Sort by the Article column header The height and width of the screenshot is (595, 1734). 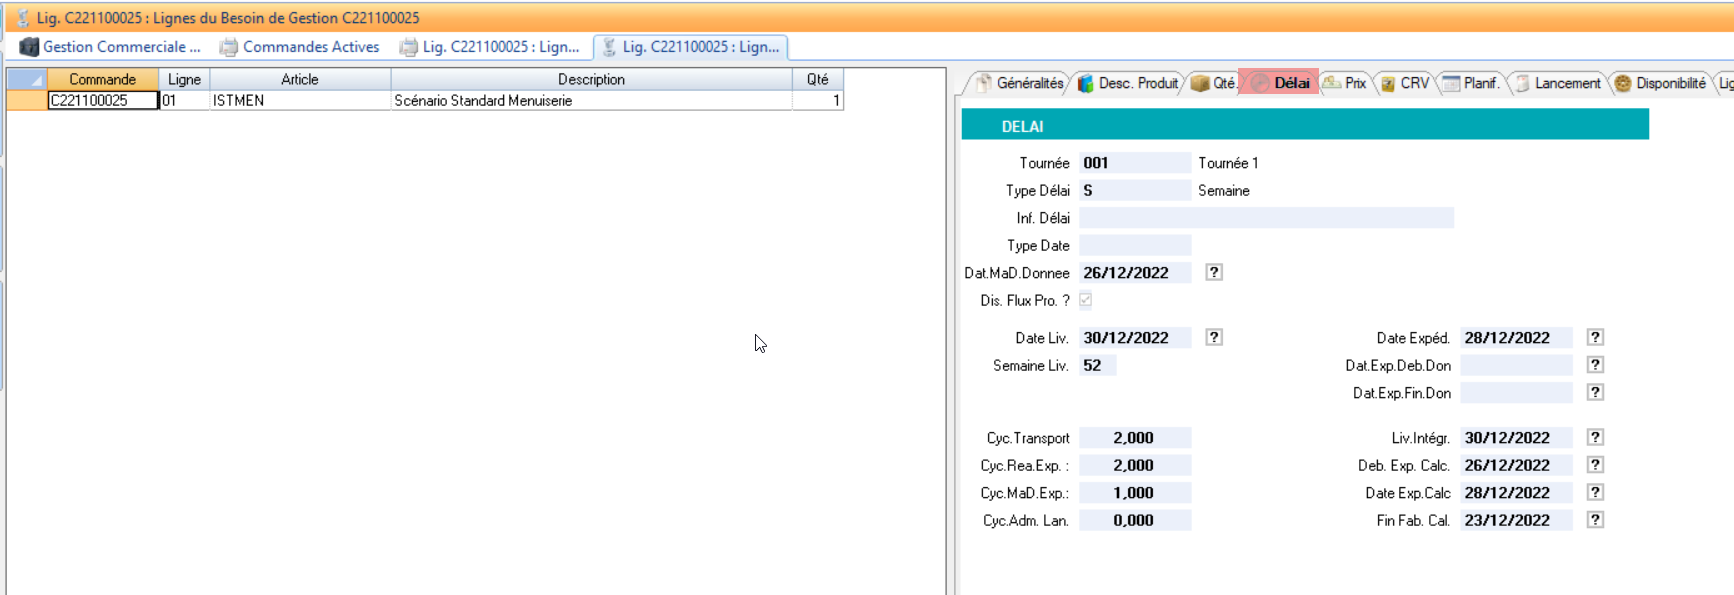[x=299, y=79]
